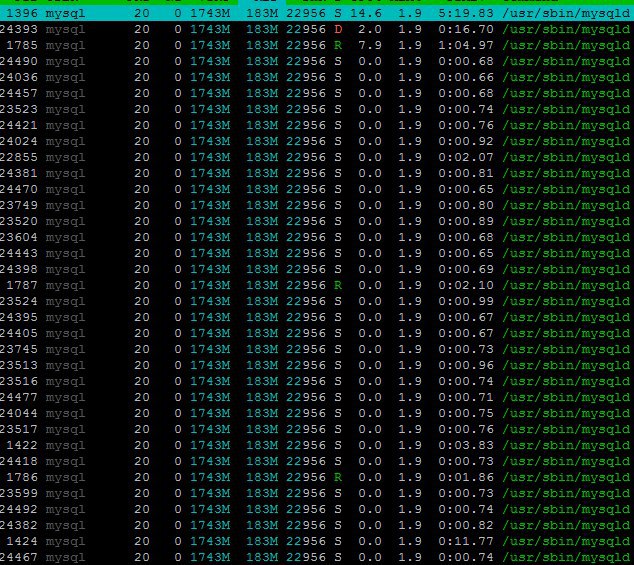Select process row with PID 1424
Image resolution: width=634 pixels, height=565 pixels.
click(317, 542)
